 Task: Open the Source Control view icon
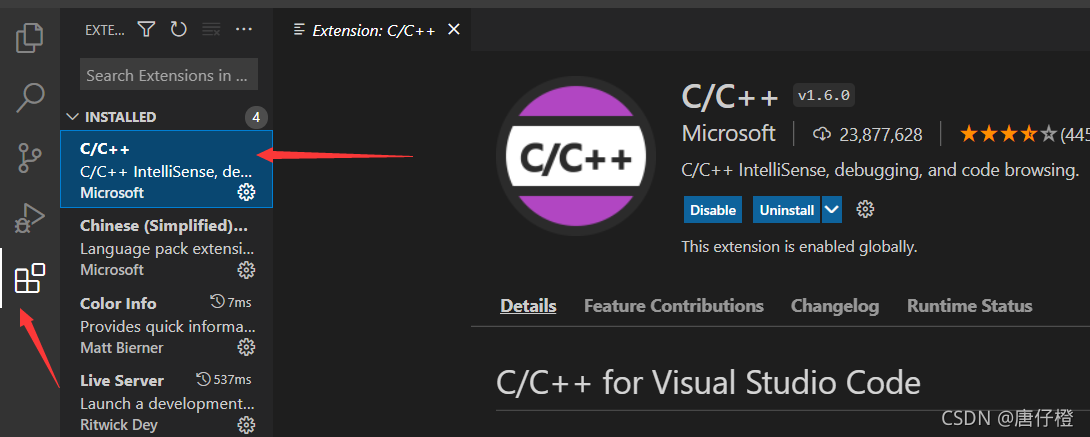pyautogui.click(x=30, y=157)
